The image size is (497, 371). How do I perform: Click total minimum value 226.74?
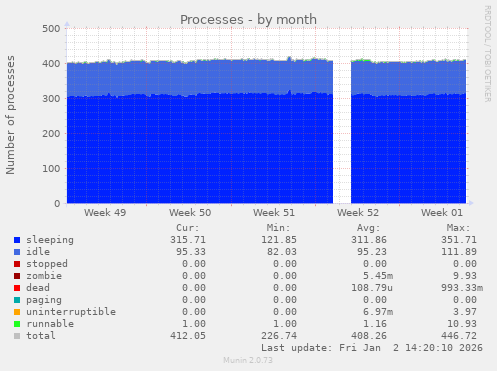[279, 336]
